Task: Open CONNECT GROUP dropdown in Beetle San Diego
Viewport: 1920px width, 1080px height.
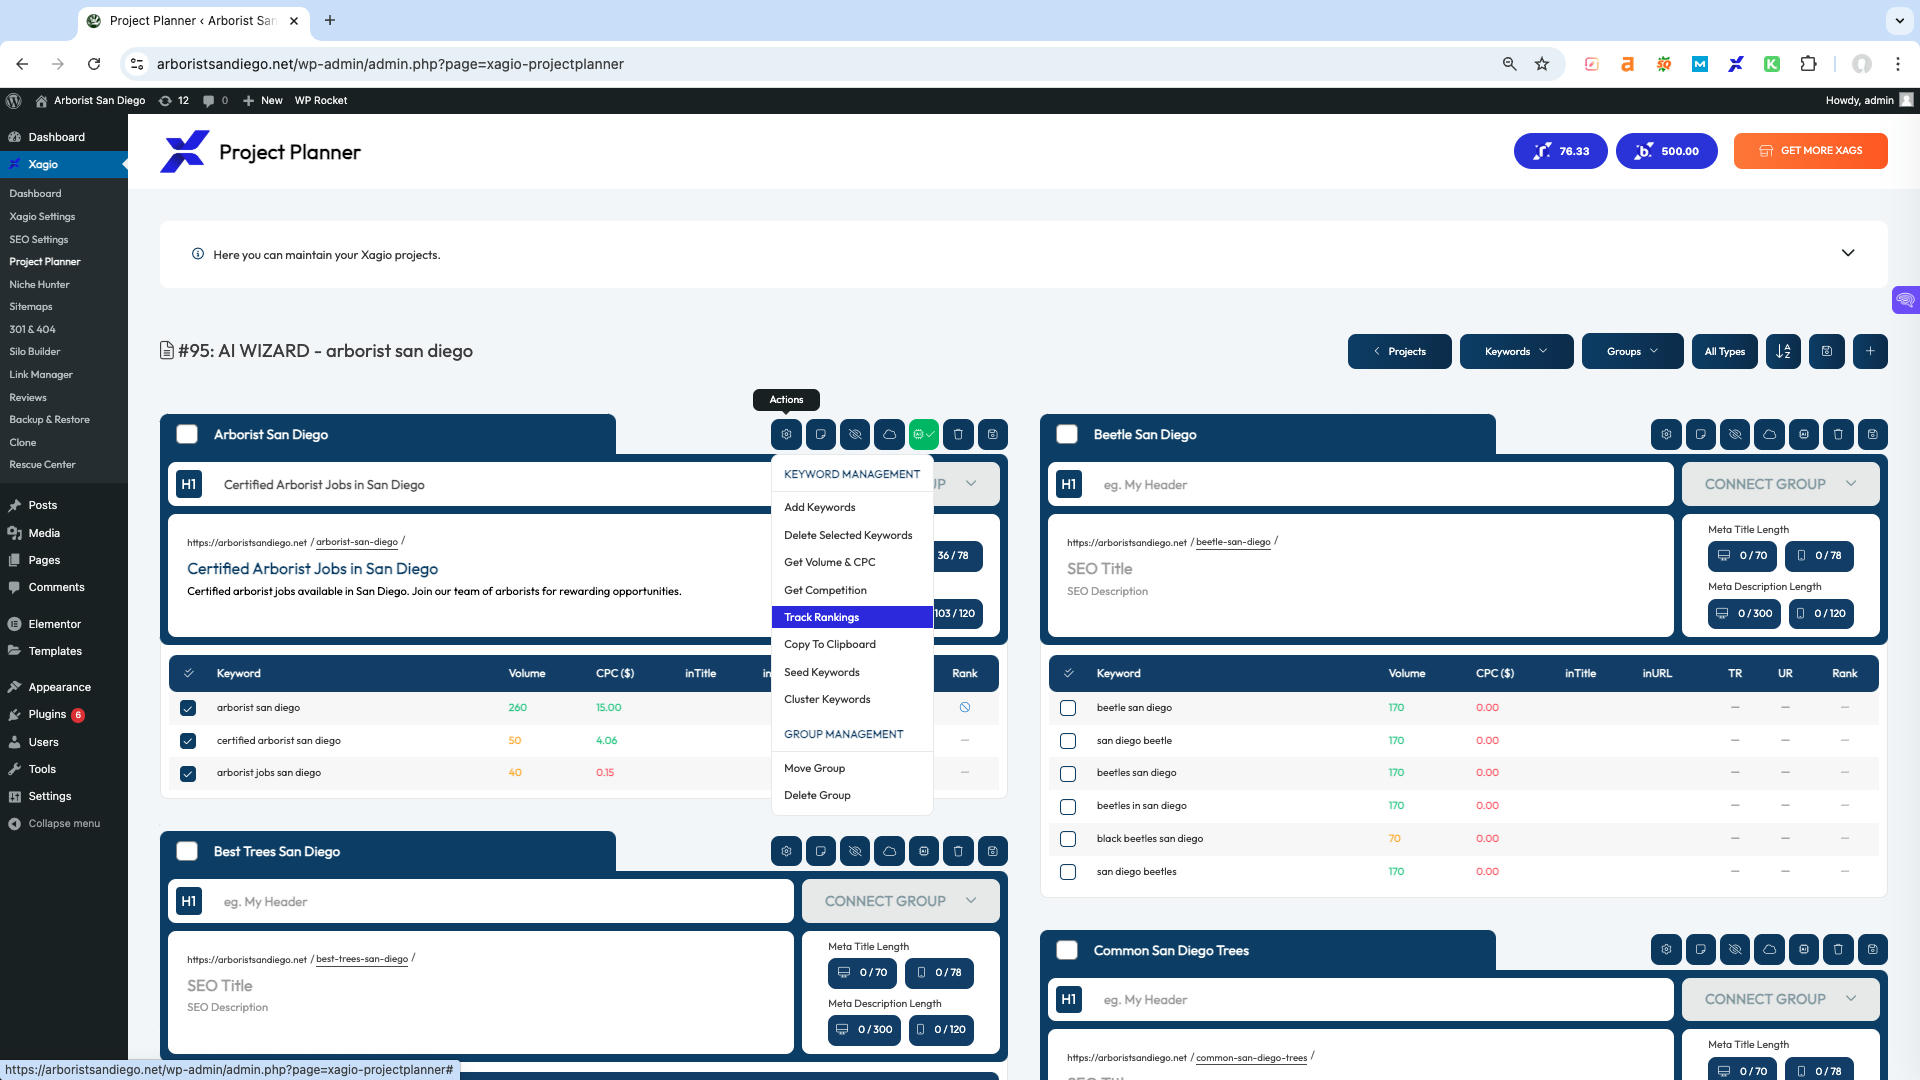Action: (x=1780, y=484)
